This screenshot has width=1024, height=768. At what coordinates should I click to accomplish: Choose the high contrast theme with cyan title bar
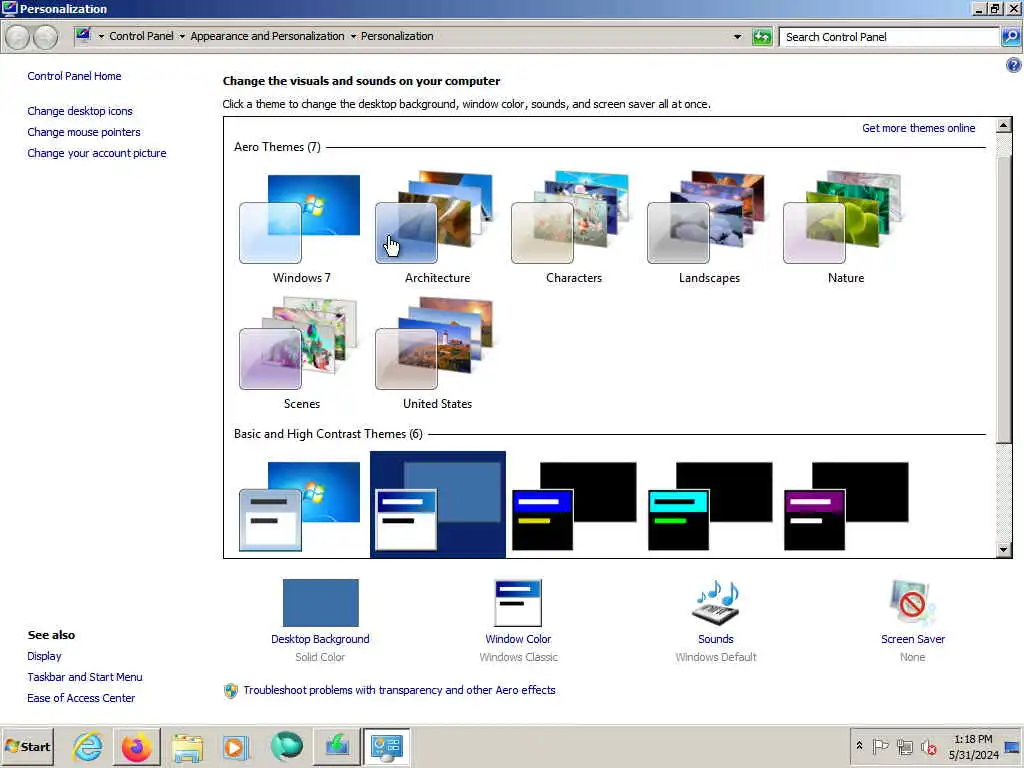pos(709,506)
